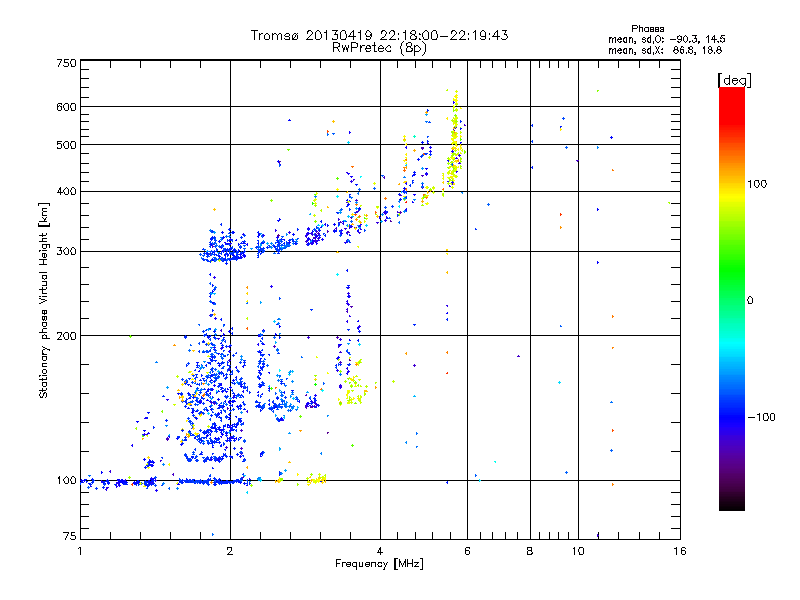Click the x-axis '4' tick label
This screenshot has width=800, height=600.
(380, 551)
